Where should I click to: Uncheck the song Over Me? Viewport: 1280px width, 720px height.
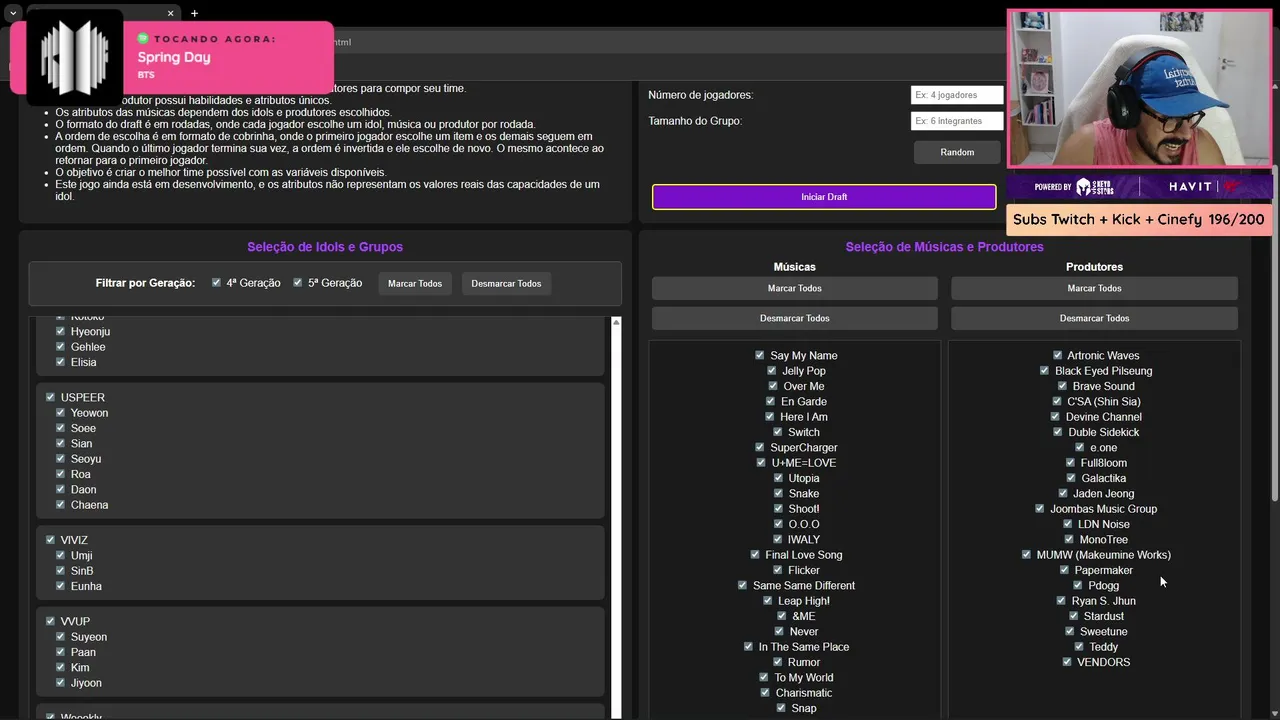(773, 386)
